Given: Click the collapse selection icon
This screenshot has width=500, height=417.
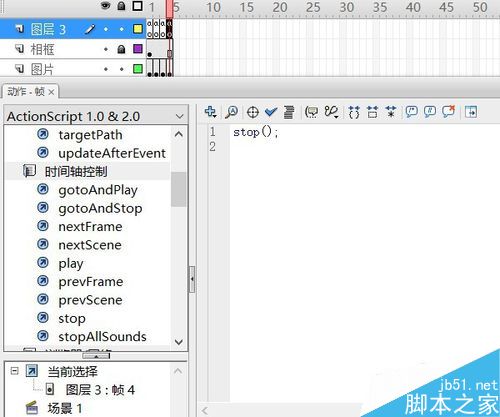Looking at the screenshot, I should pyautogui.click(x=372, y=112).
